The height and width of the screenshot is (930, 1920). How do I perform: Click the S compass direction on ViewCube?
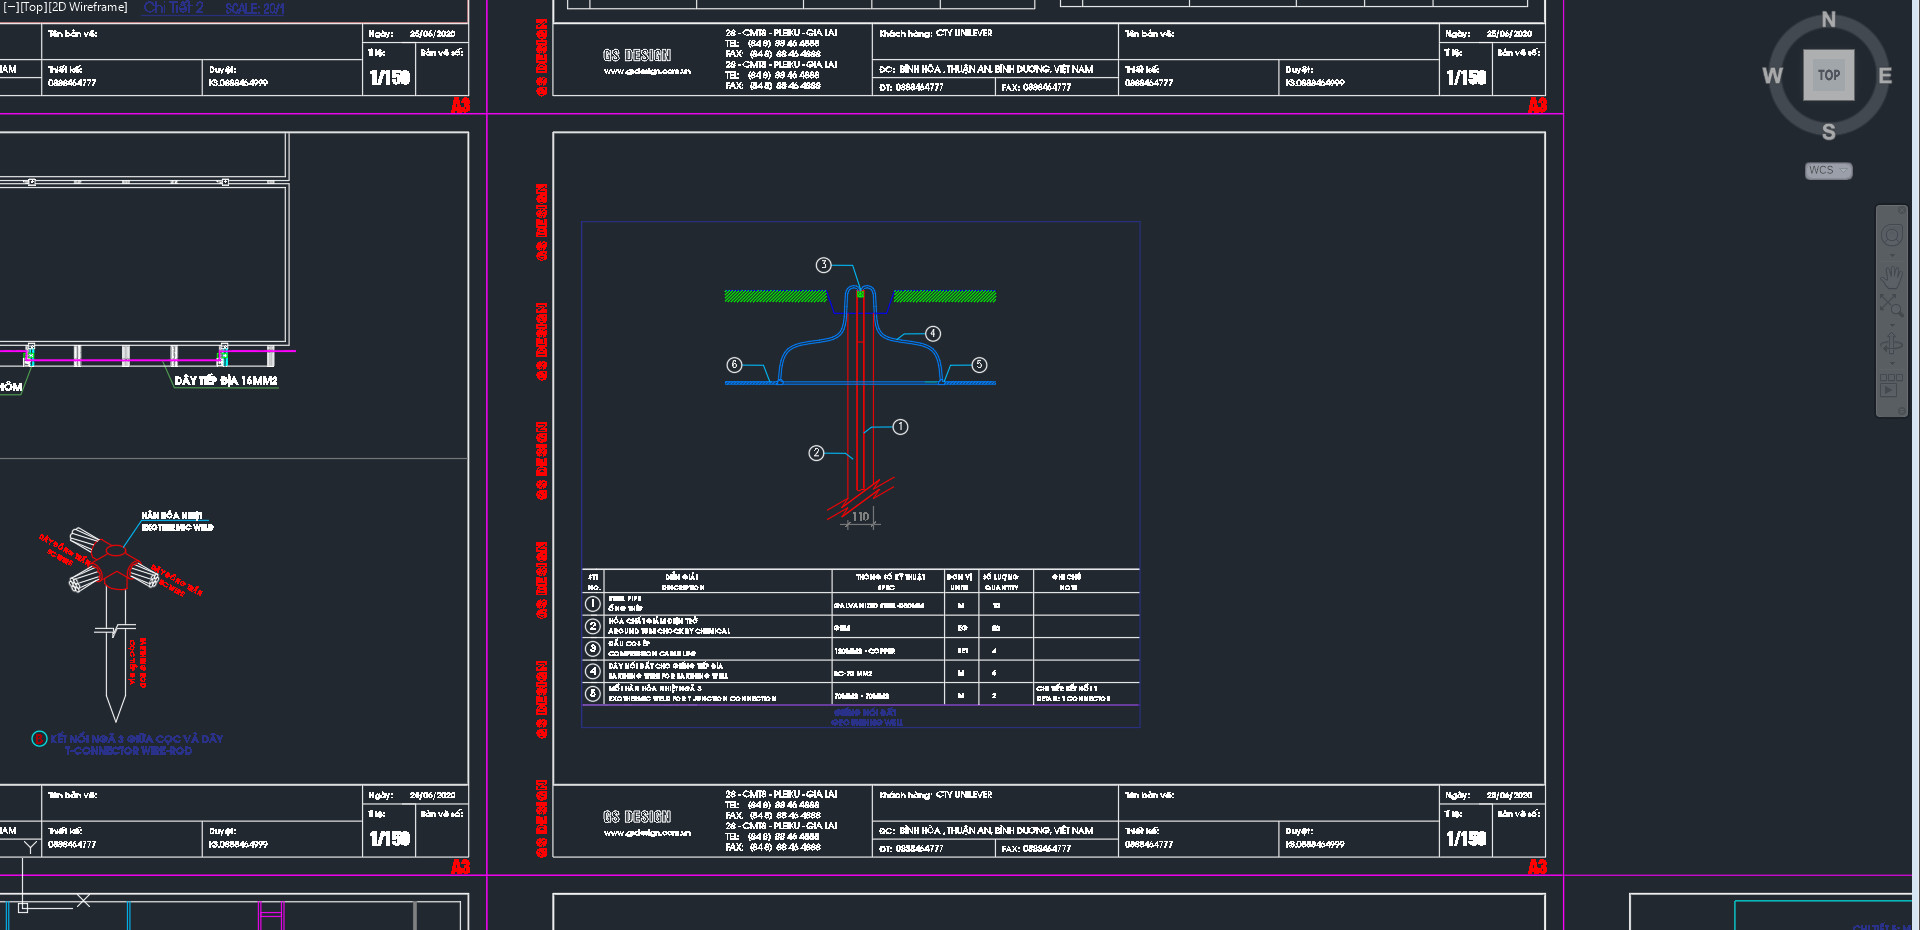(x=1828, y=132)
